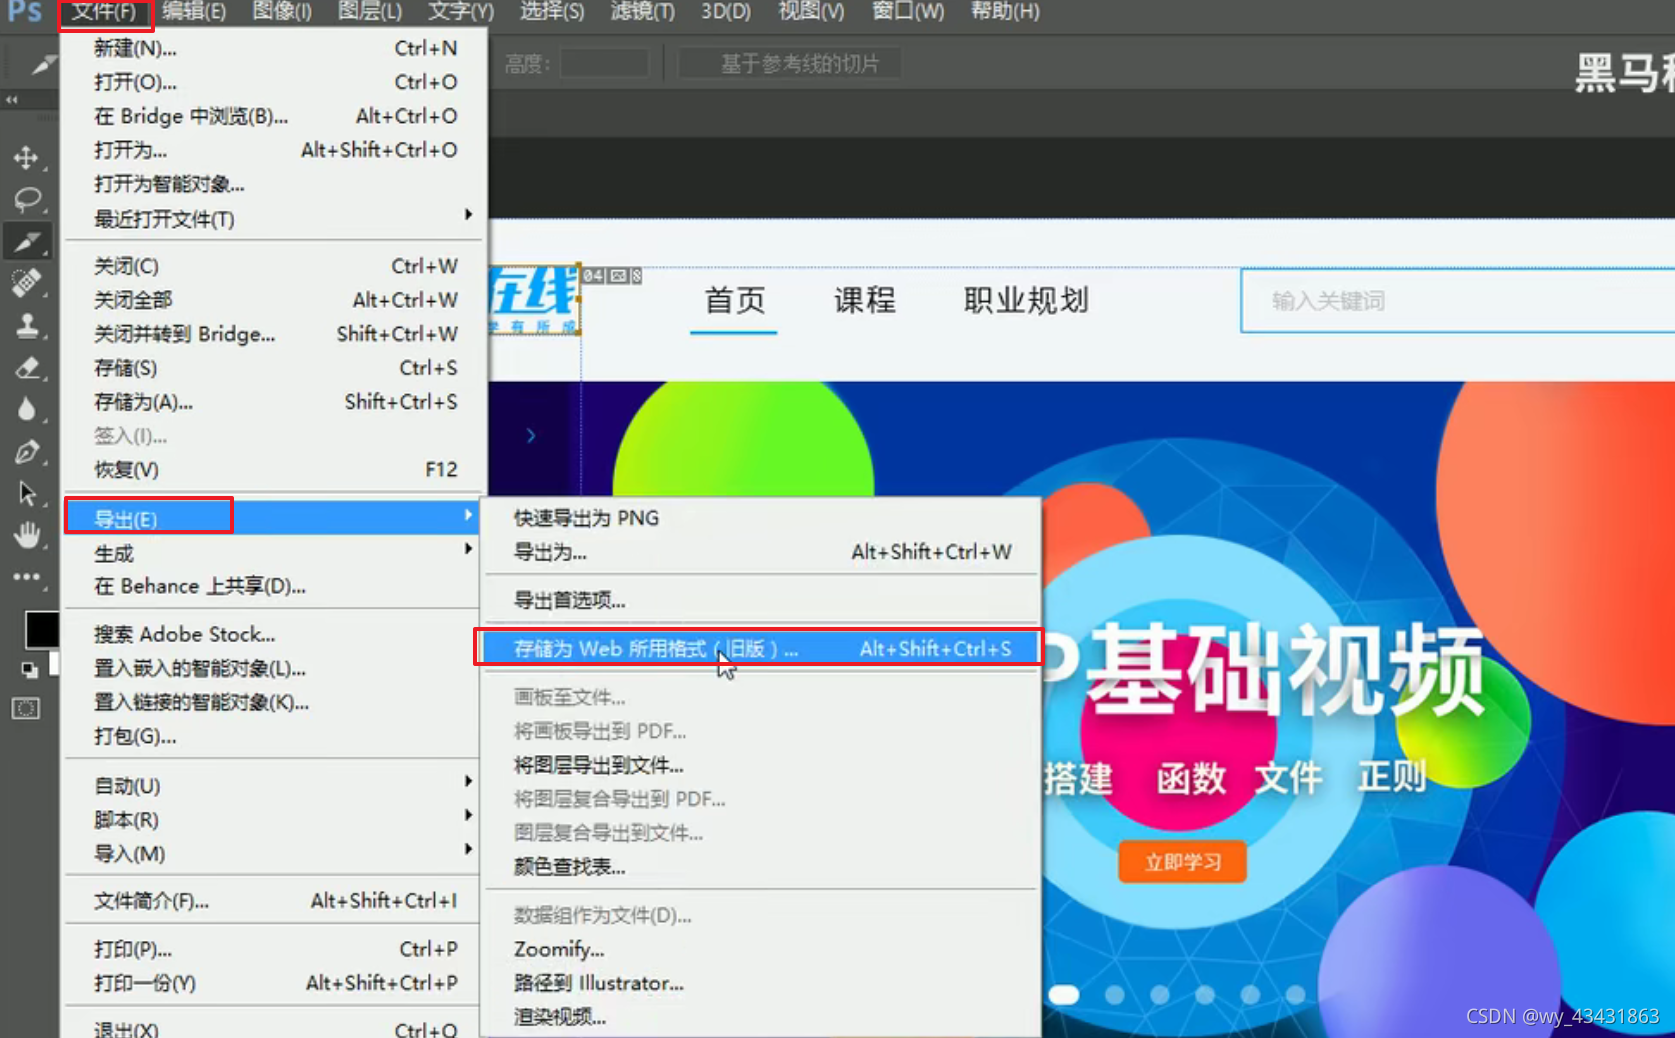Expand the 脚本(R) submenu
The height and width of the screenshot is (1038, 1675).
point(272,819)
